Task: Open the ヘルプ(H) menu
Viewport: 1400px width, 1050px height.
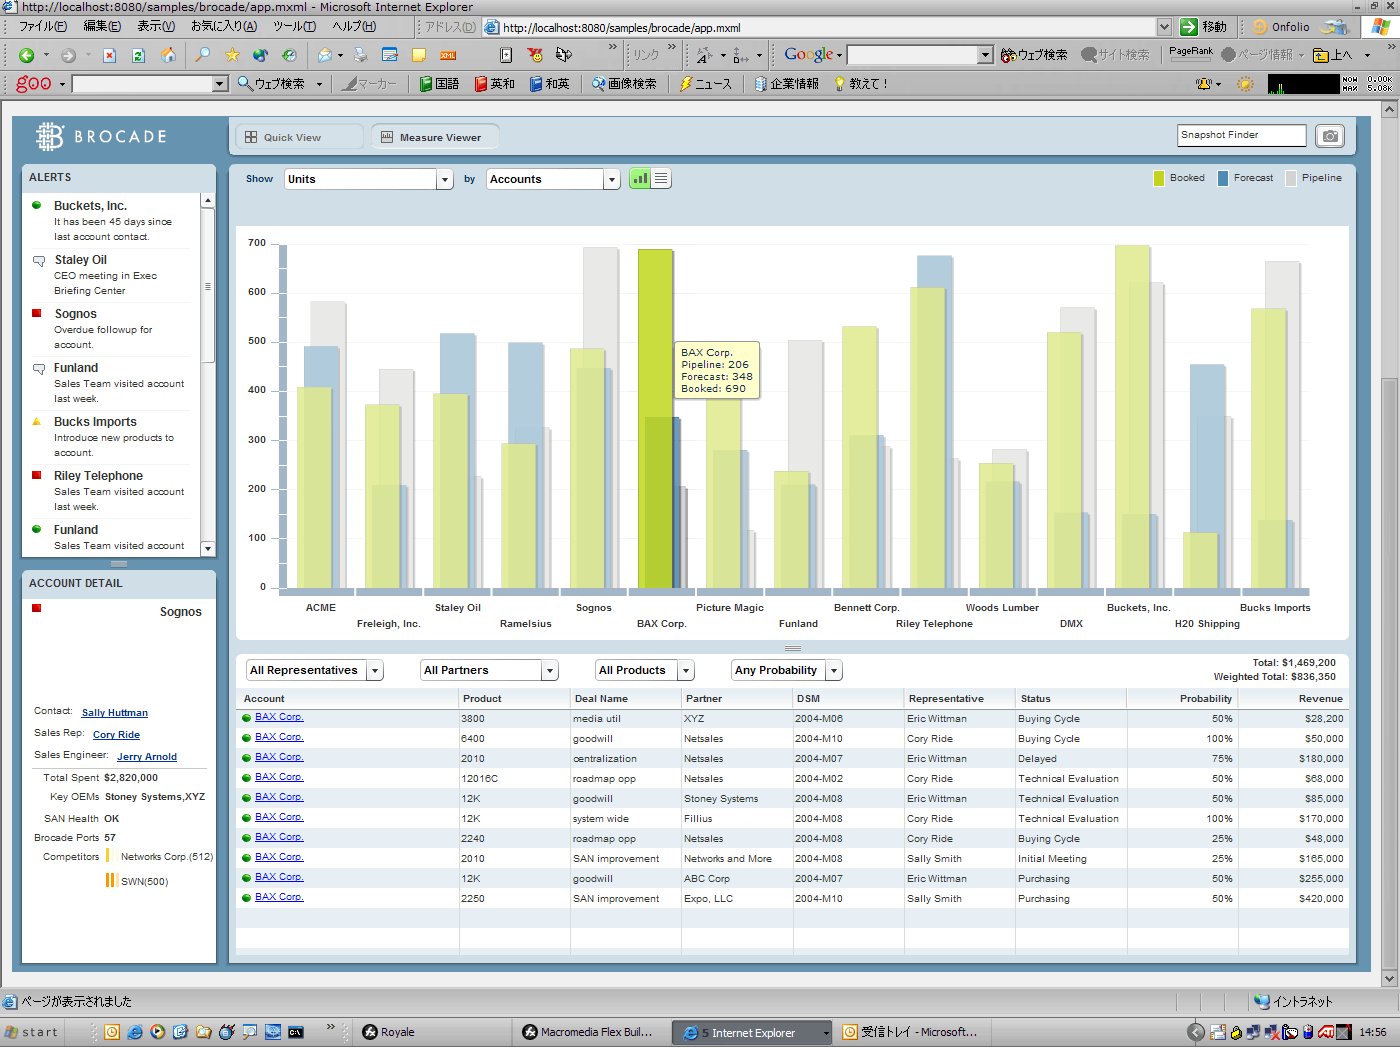Action: (354, 27)
